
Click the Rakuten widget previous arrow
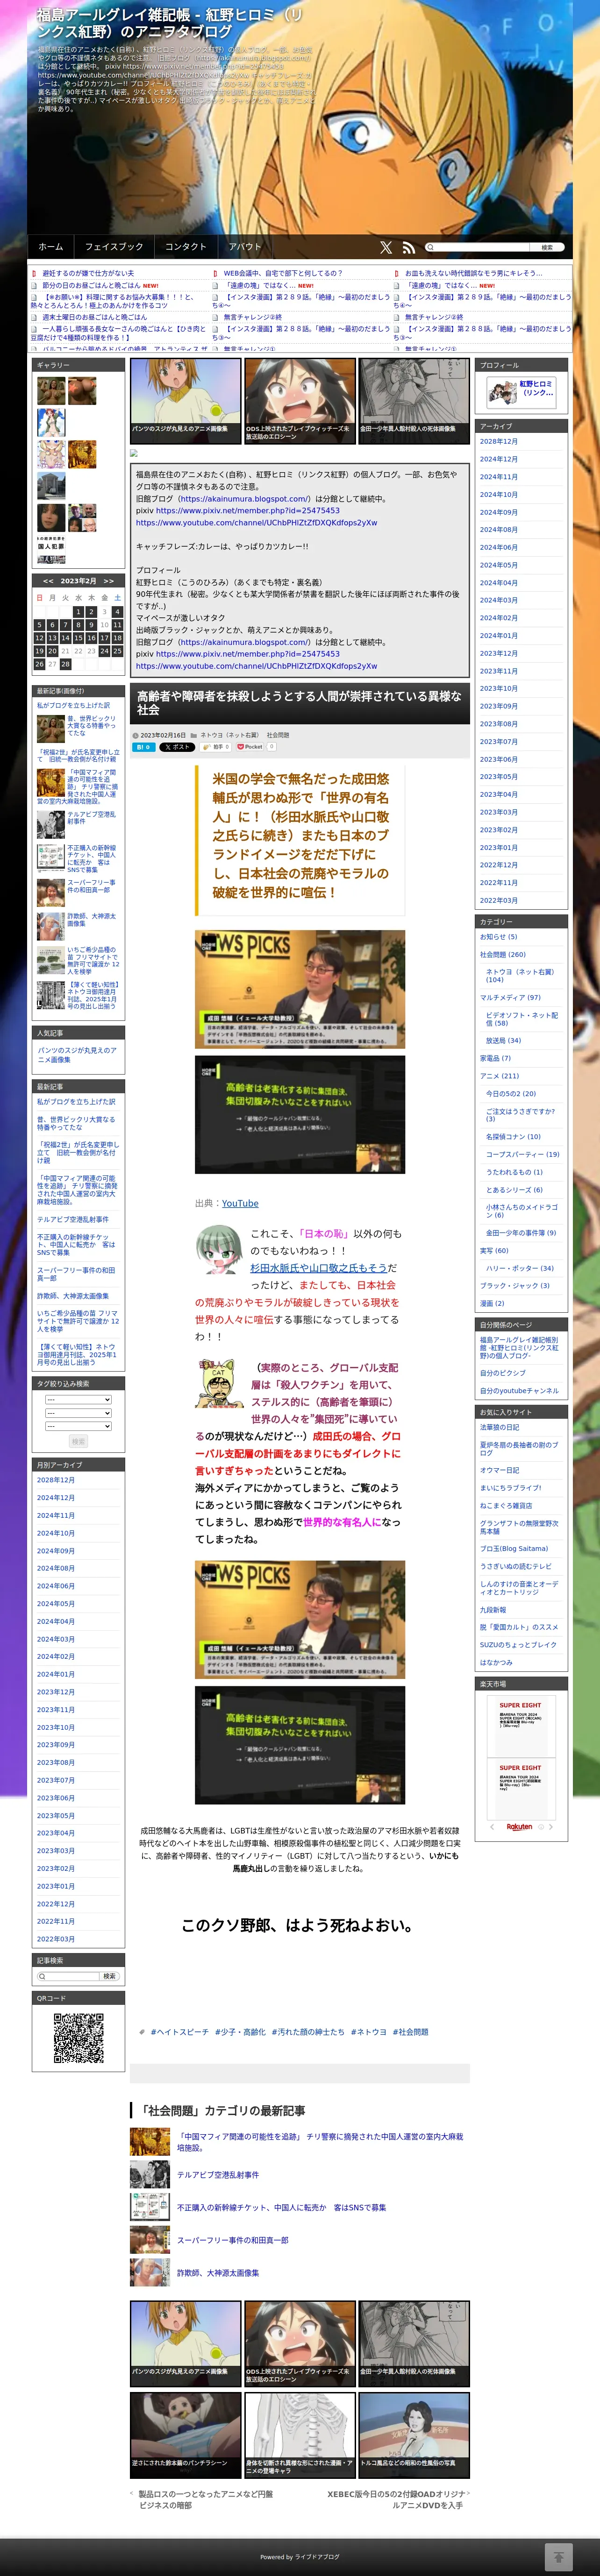tap(491, 1827)
